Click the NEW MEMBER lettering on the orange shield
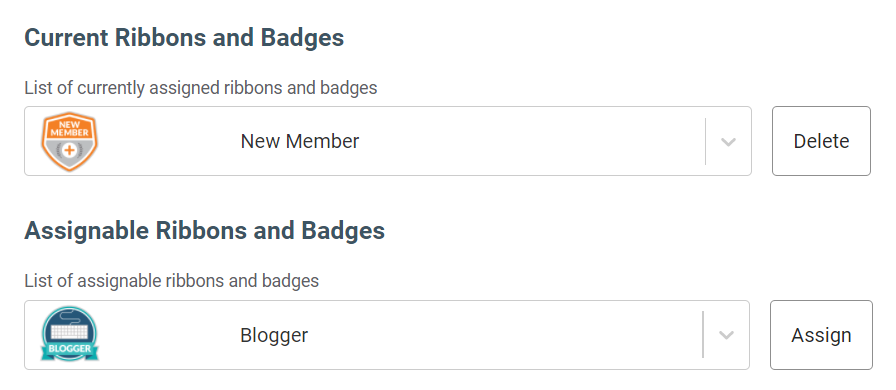Viewport: 896px width, 390px height. click(x=69, y=128)
